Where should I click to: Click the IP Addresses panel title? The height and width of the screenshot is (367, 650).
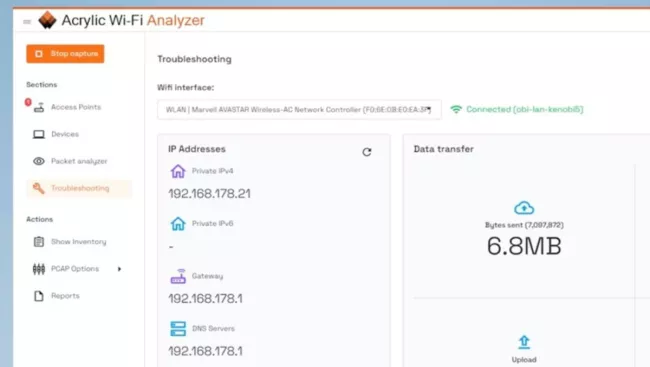(x=197, y=149)
